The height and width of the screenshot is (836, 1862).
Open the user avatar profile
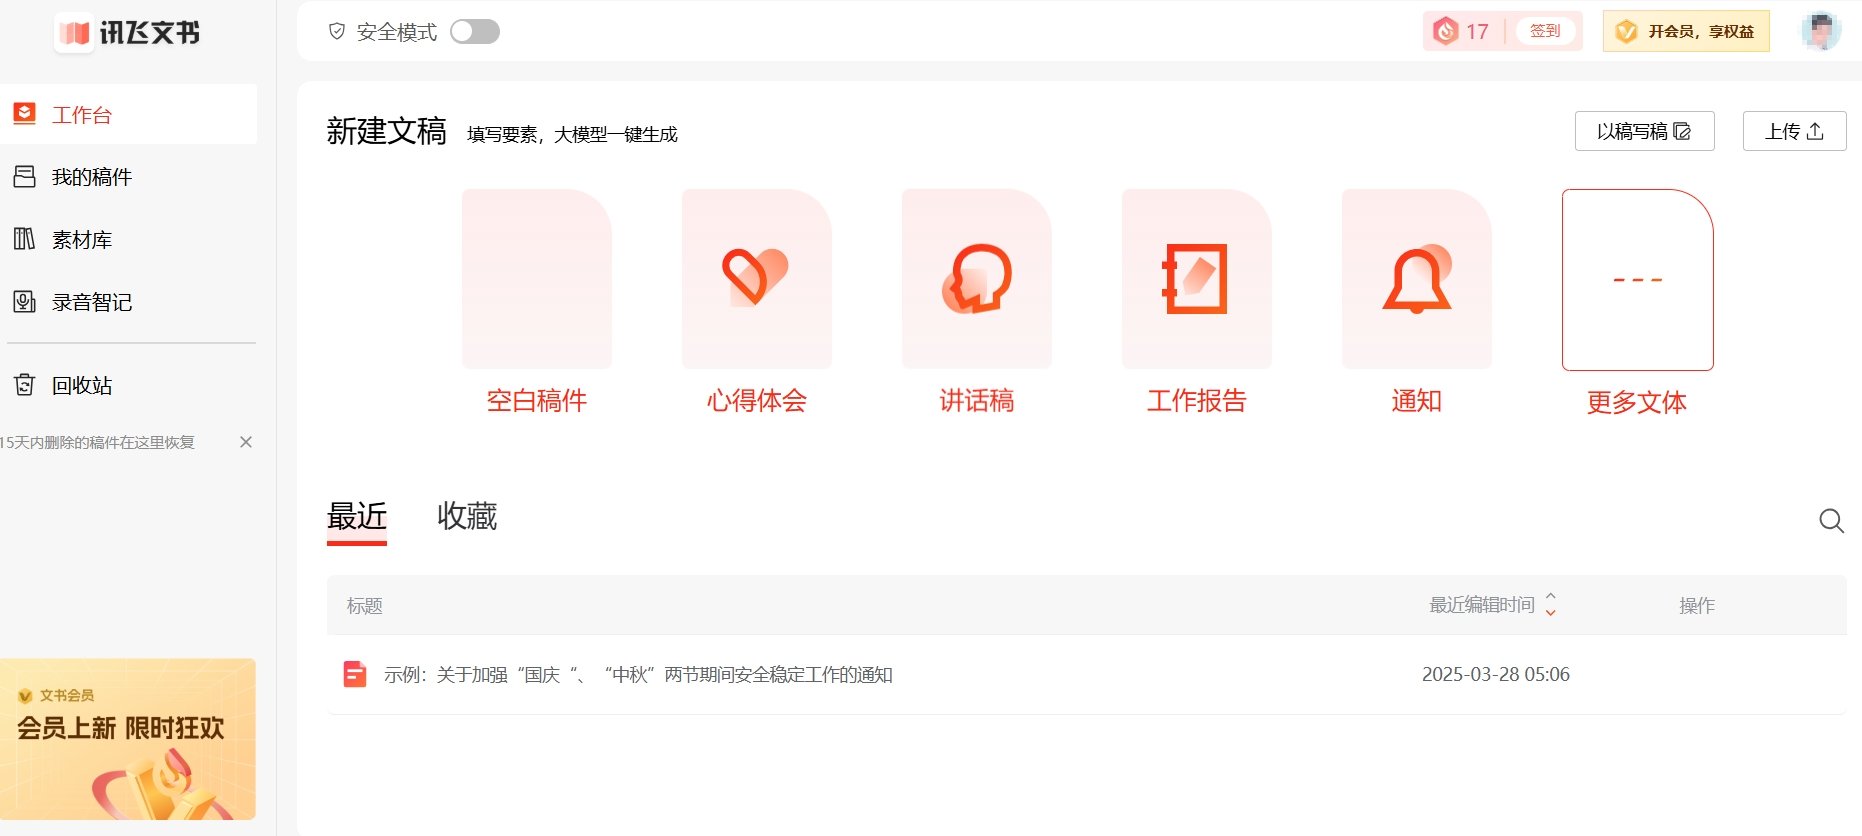pyautogui.click(x=1820, y=31)
